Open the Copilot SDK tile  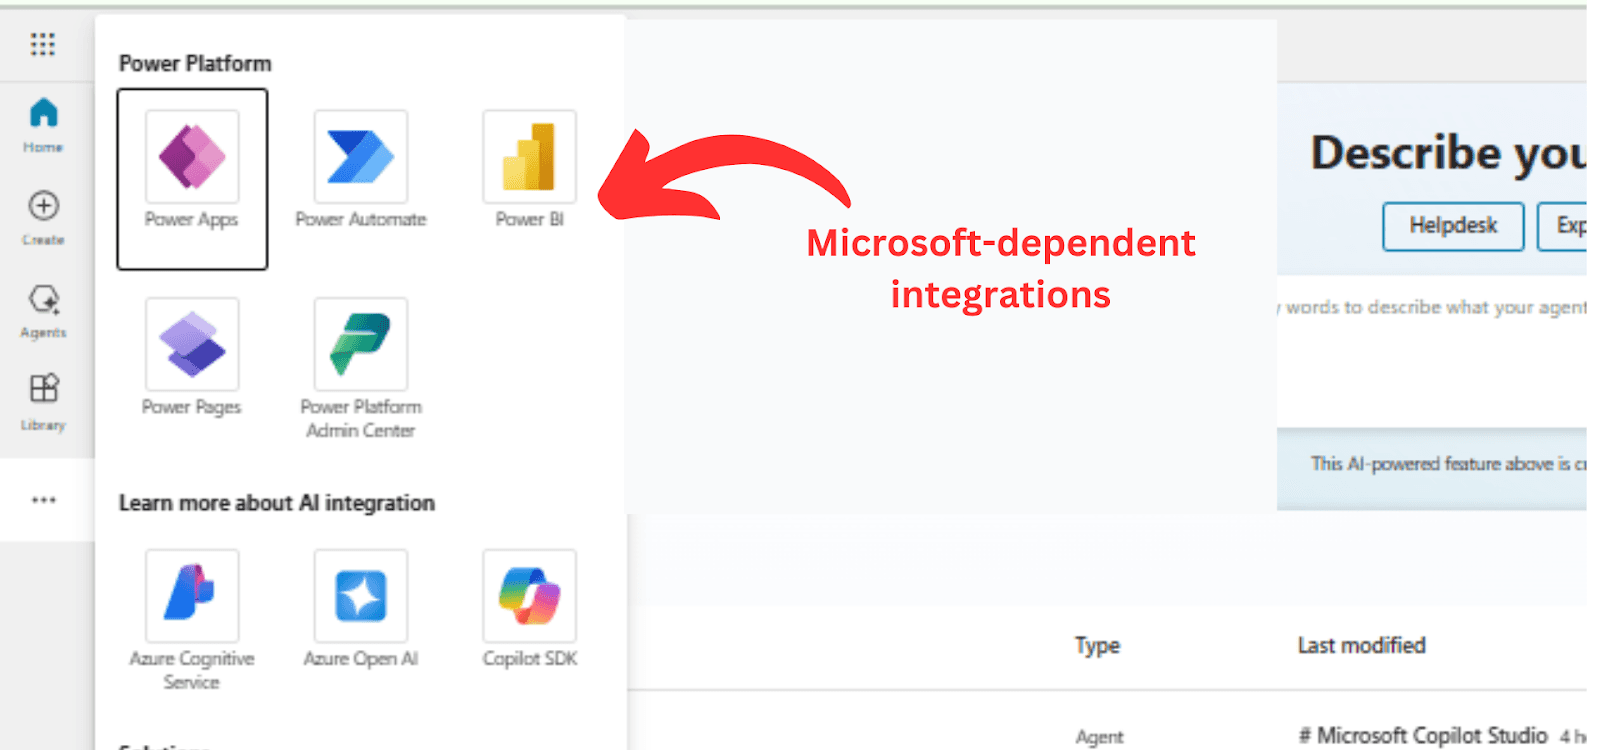click(530, 609)
